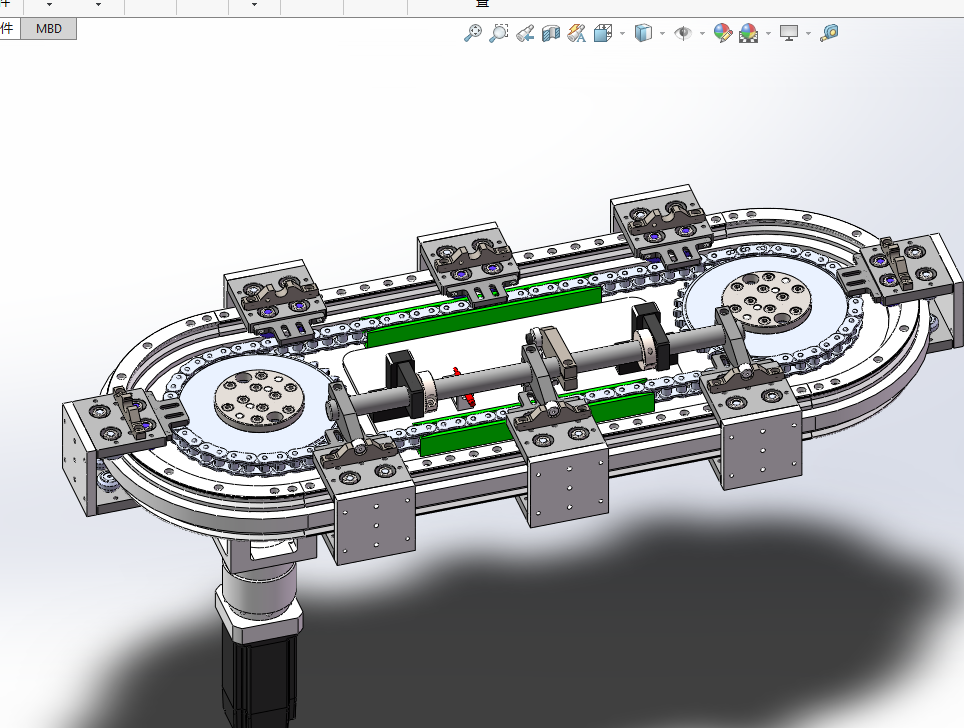This screenshot has width=964, height=728.
Task: Click the tape measure icon ending the view toolbar
Action: tap(829, 33)
